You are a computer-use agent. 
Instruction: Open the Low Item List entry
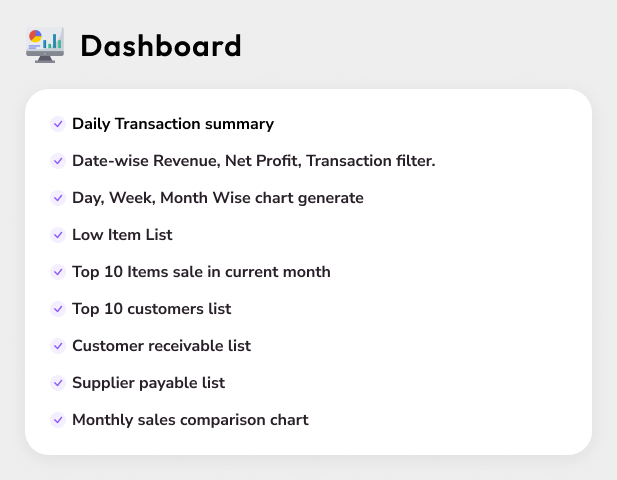pyautogui.click(x=122, y=235)
